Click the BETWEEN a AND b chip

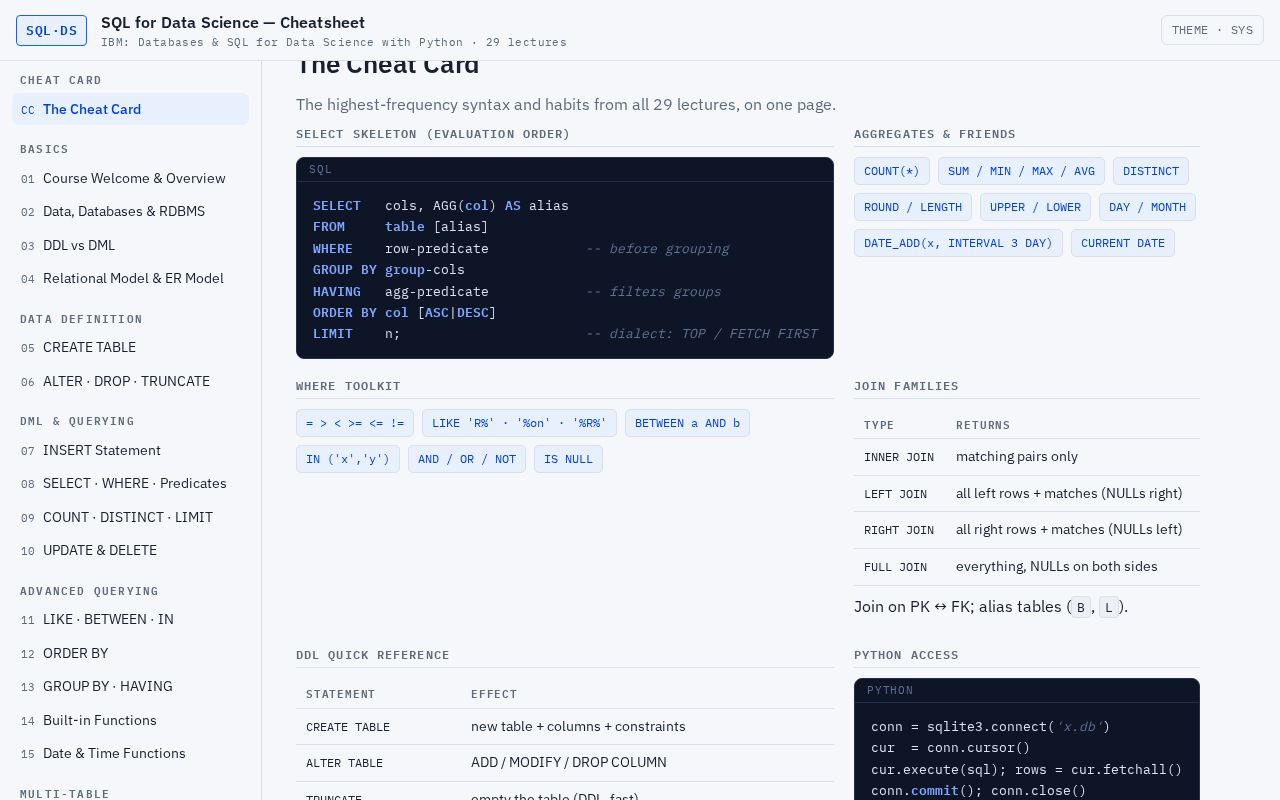(687, 423)
